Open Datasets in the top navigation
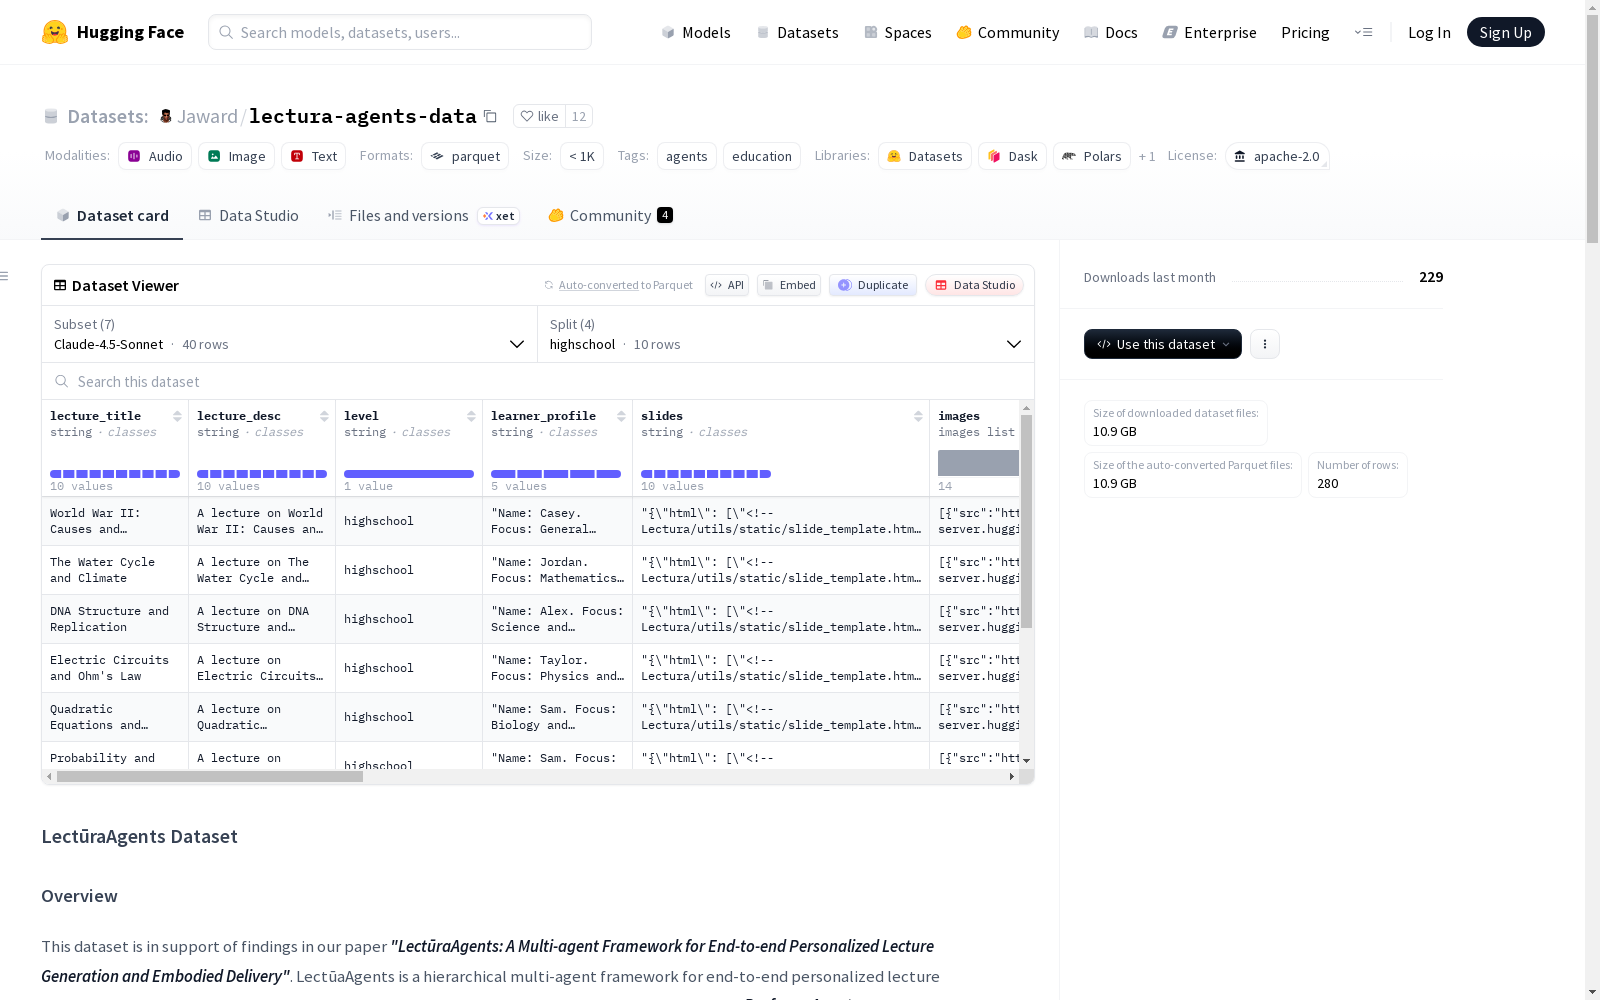1600x1000 pixels. point(797,32)
